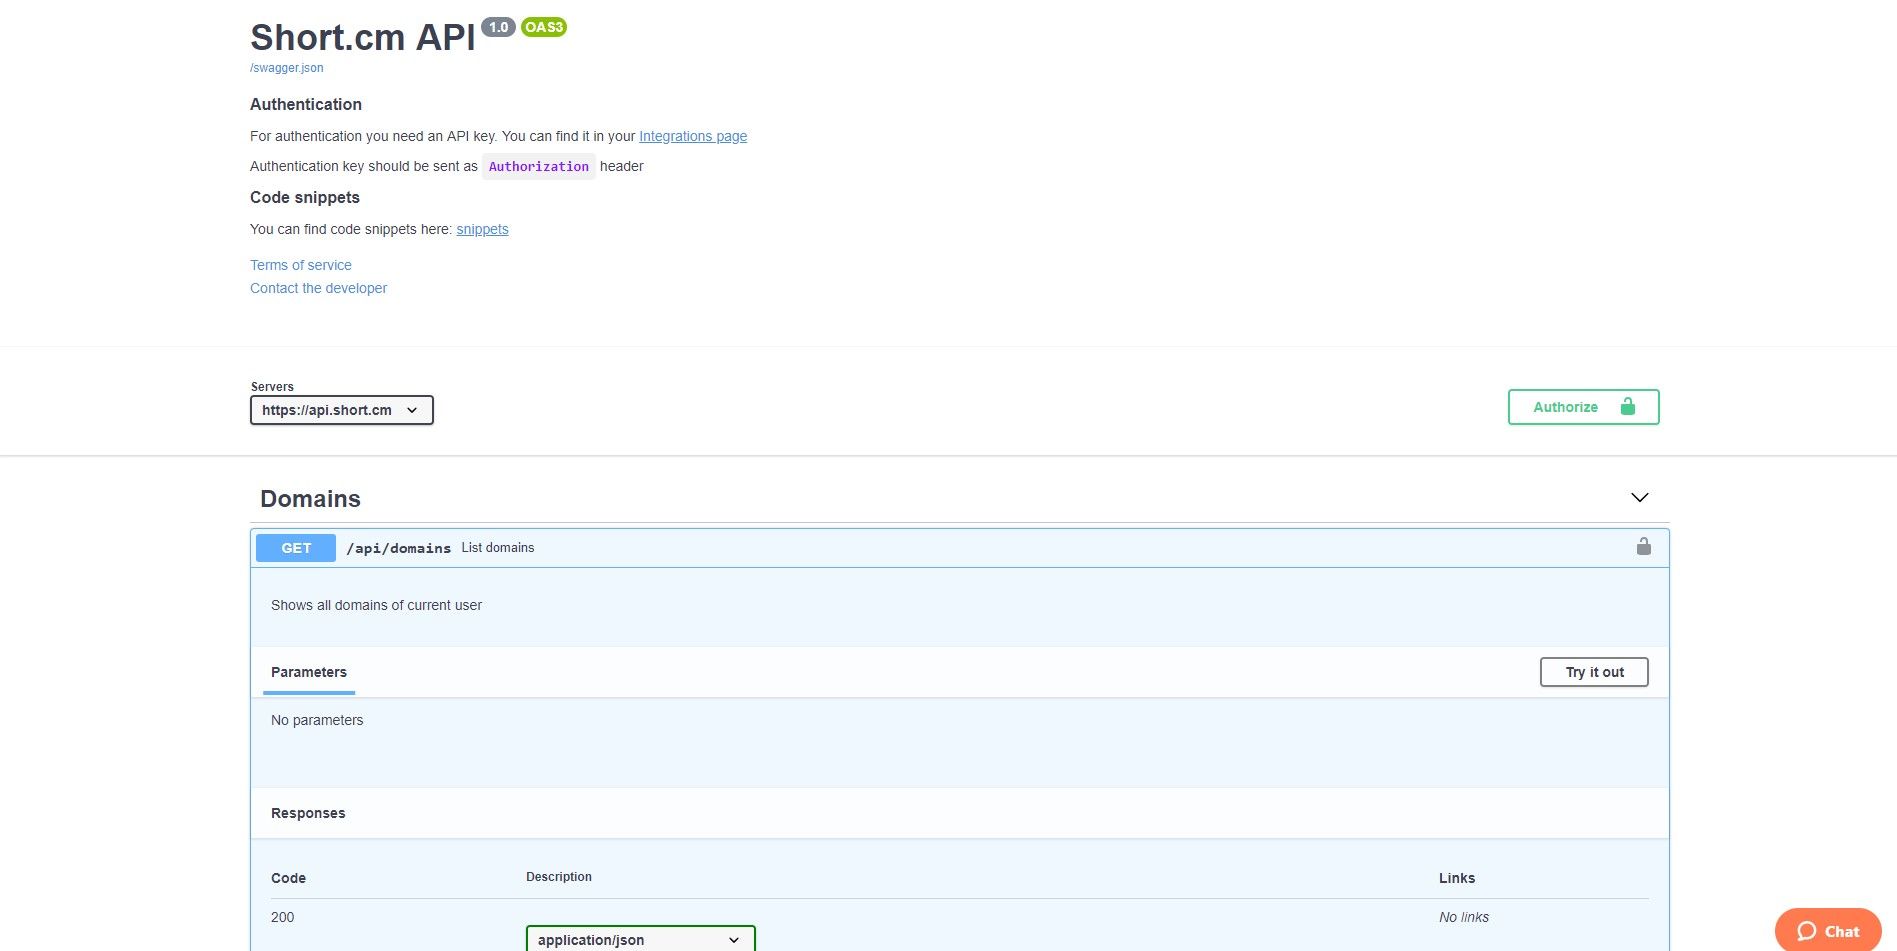Select the Responses section header
This screenshot has height=951, width=1897.
pos(308,813)
